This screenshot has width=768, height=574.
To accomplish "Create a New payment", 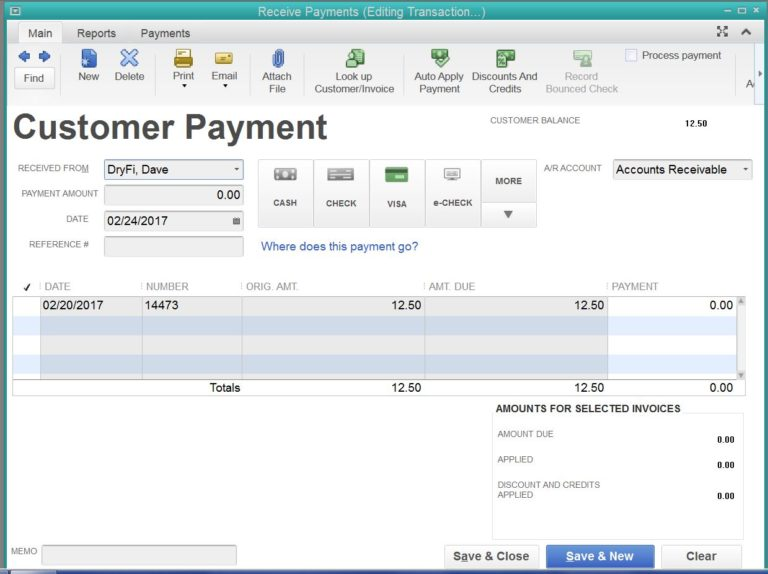I will [x=89, y=65].
